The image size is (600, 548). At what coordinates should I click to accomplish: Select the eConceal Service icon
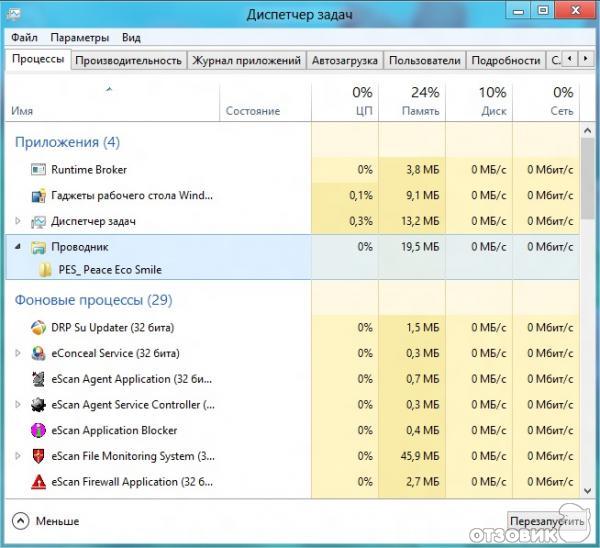pos(38,353)
